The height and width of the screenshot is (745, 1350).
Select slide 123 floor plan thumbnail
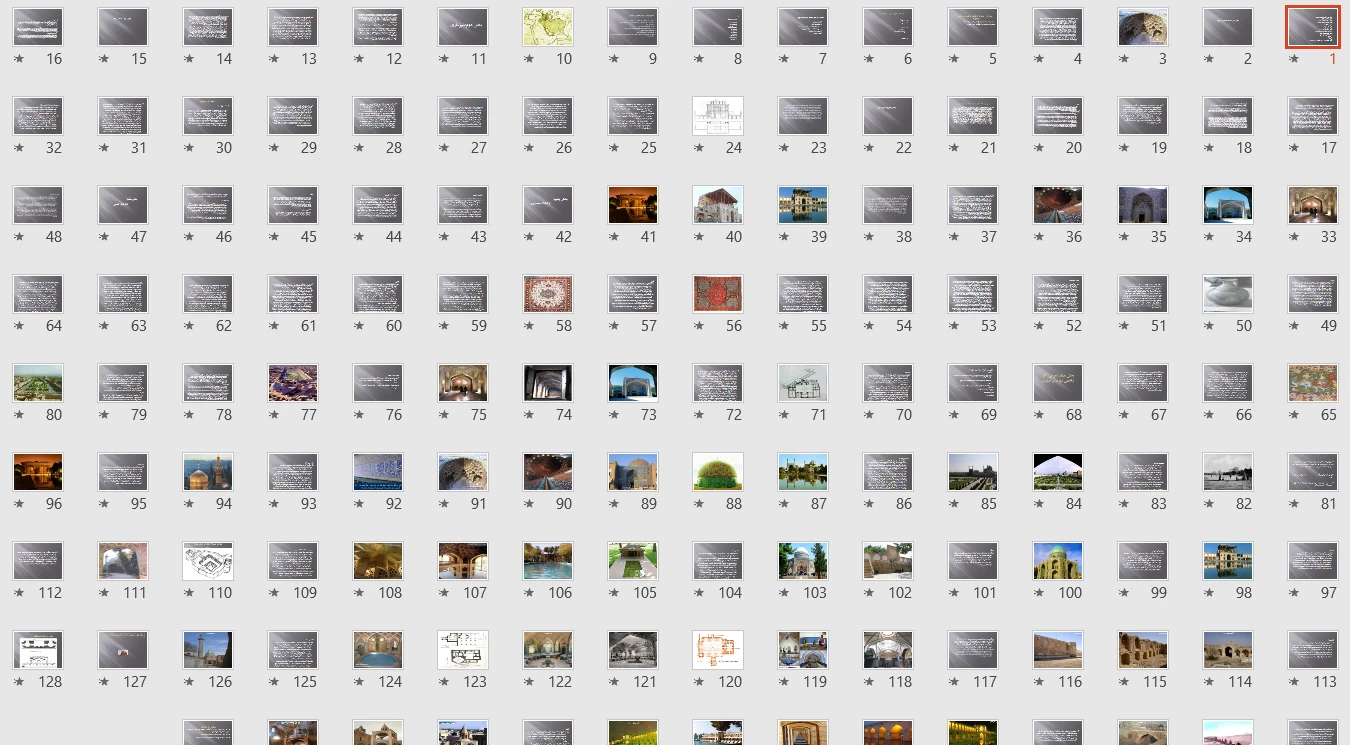tap(463, 650)
